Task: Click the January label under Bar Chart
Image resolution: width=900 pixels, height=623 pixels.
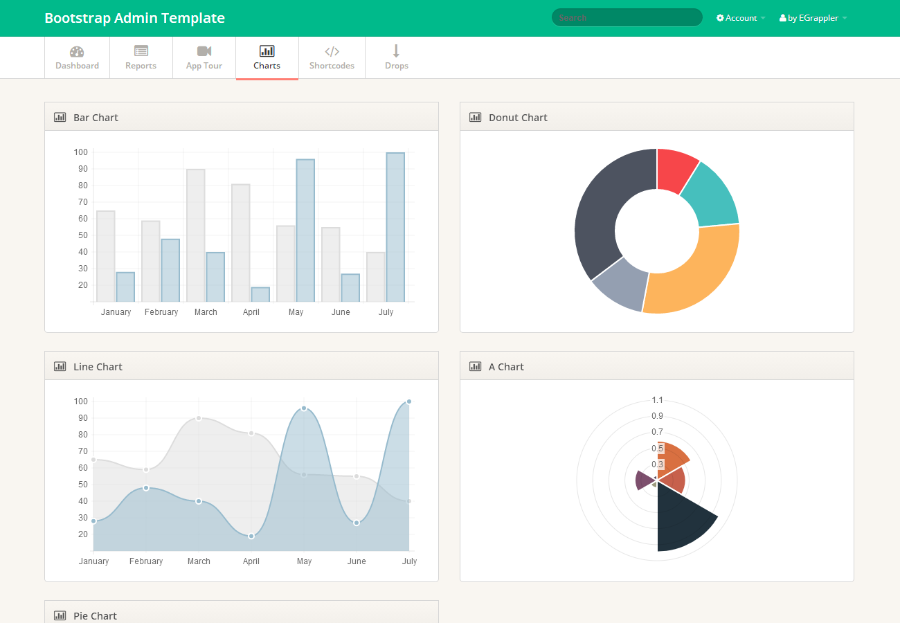Action: pos(116,312)
